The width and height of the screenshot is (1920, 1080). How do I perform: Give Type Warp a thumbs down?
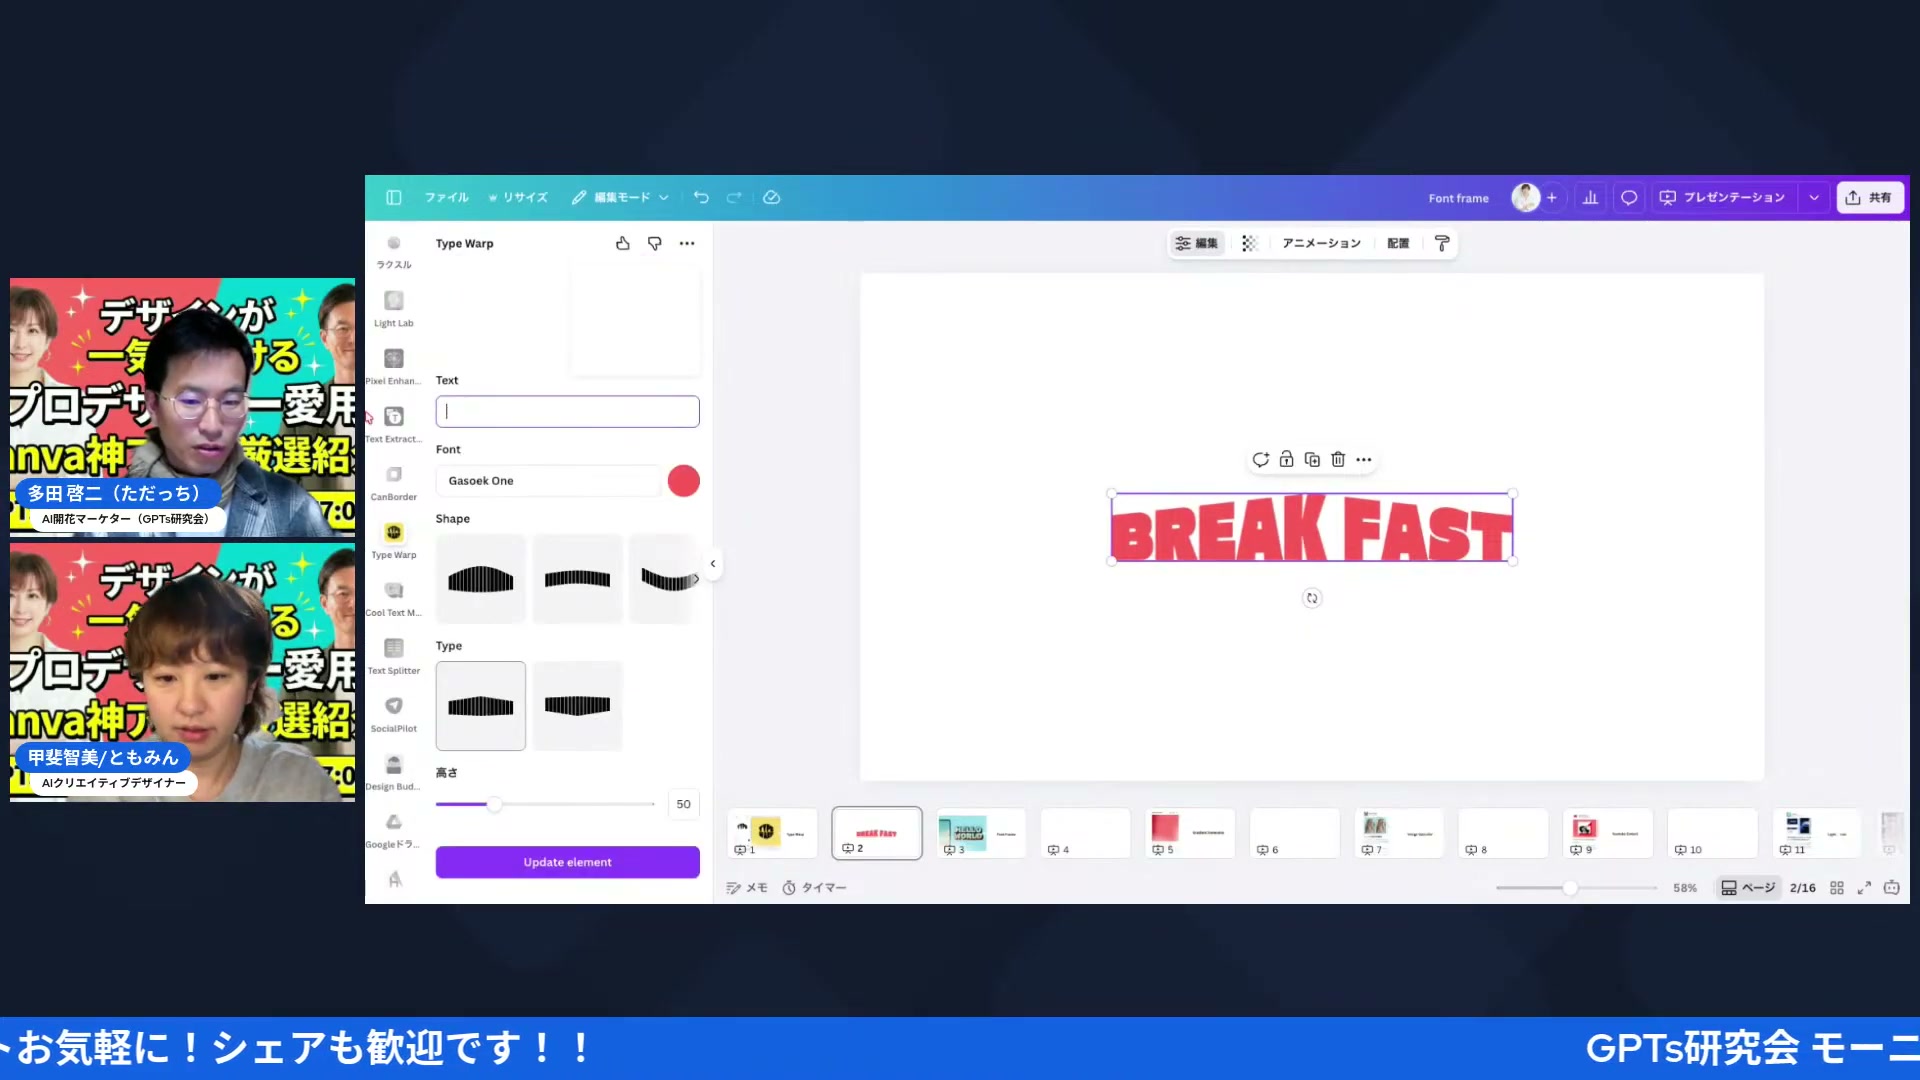coord(654,243)
